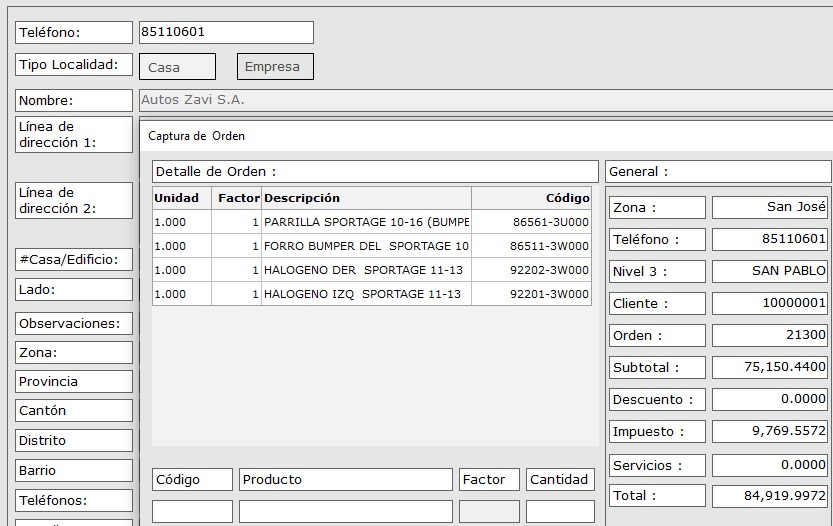Image resolution: width=833 pixels, height=526 pixels.
Task: Click the Zona field showing San José
Action: tap(770, 207)
